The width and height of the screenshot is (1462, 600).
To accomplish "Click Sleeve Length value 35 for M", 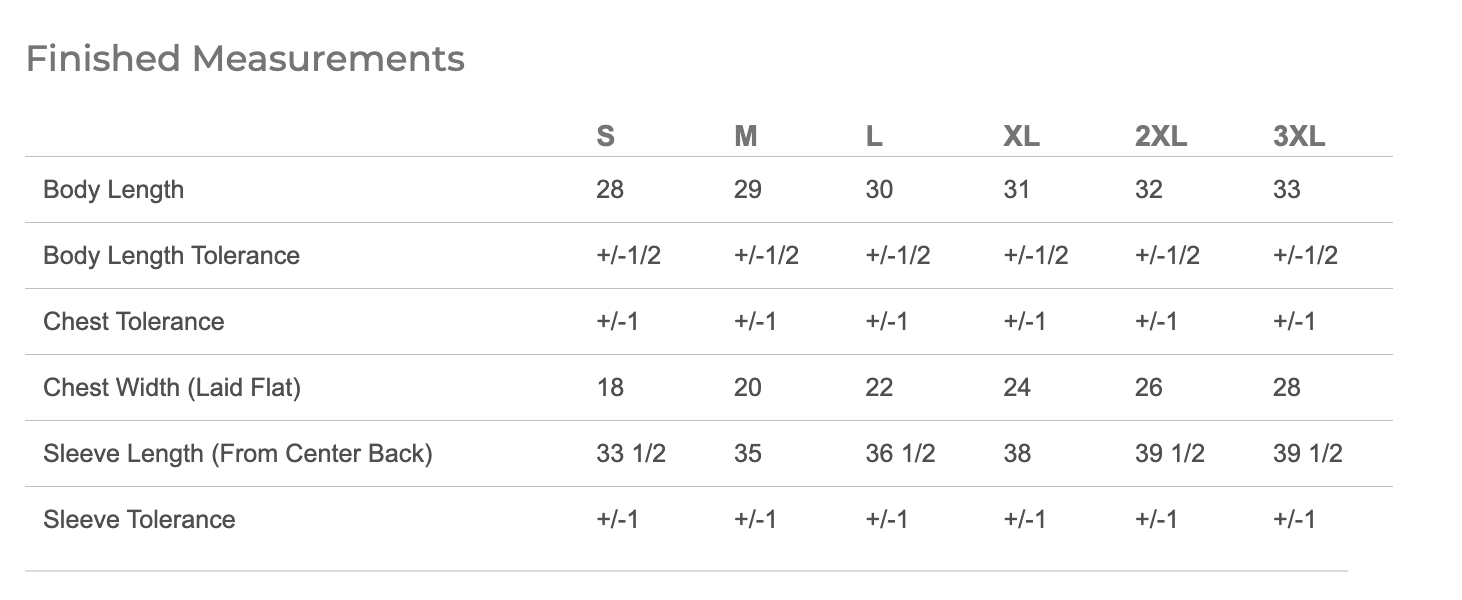I will point(748,454).
